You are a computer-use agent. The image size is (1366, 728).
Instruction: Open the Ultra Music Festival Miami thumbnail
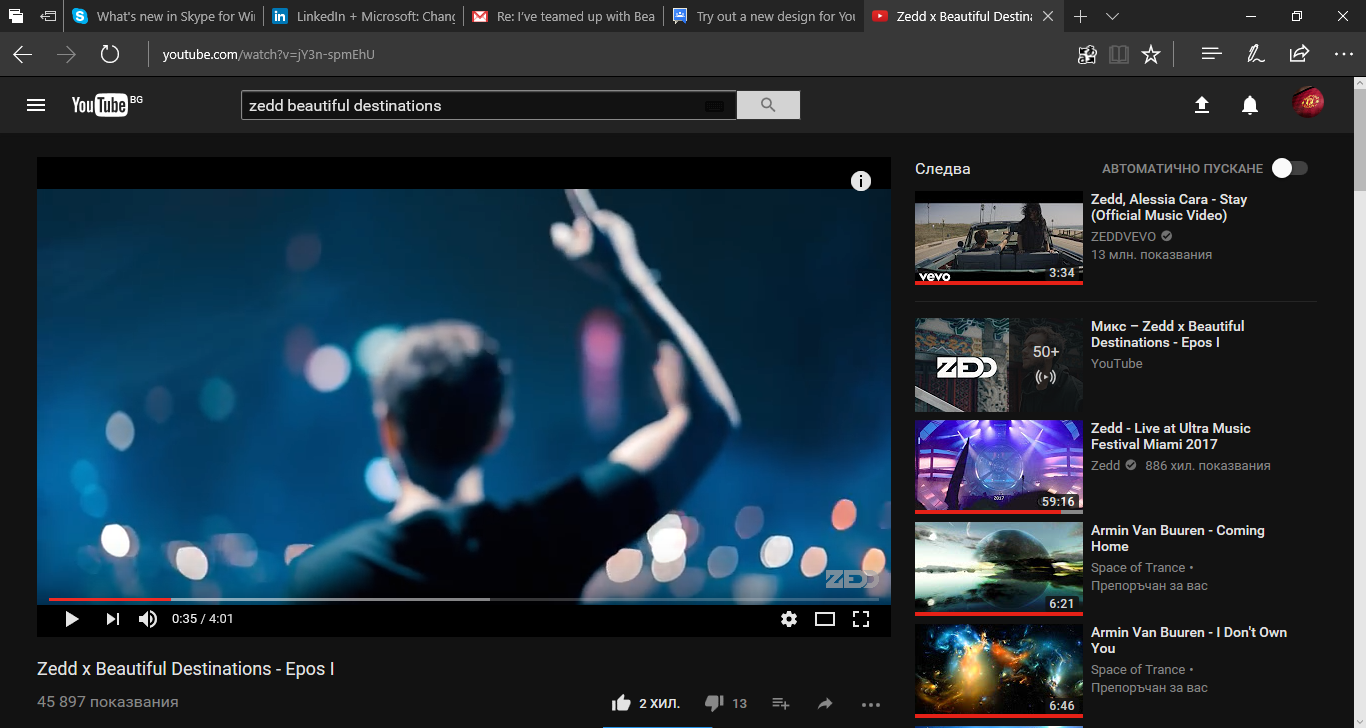pos(999,467)
